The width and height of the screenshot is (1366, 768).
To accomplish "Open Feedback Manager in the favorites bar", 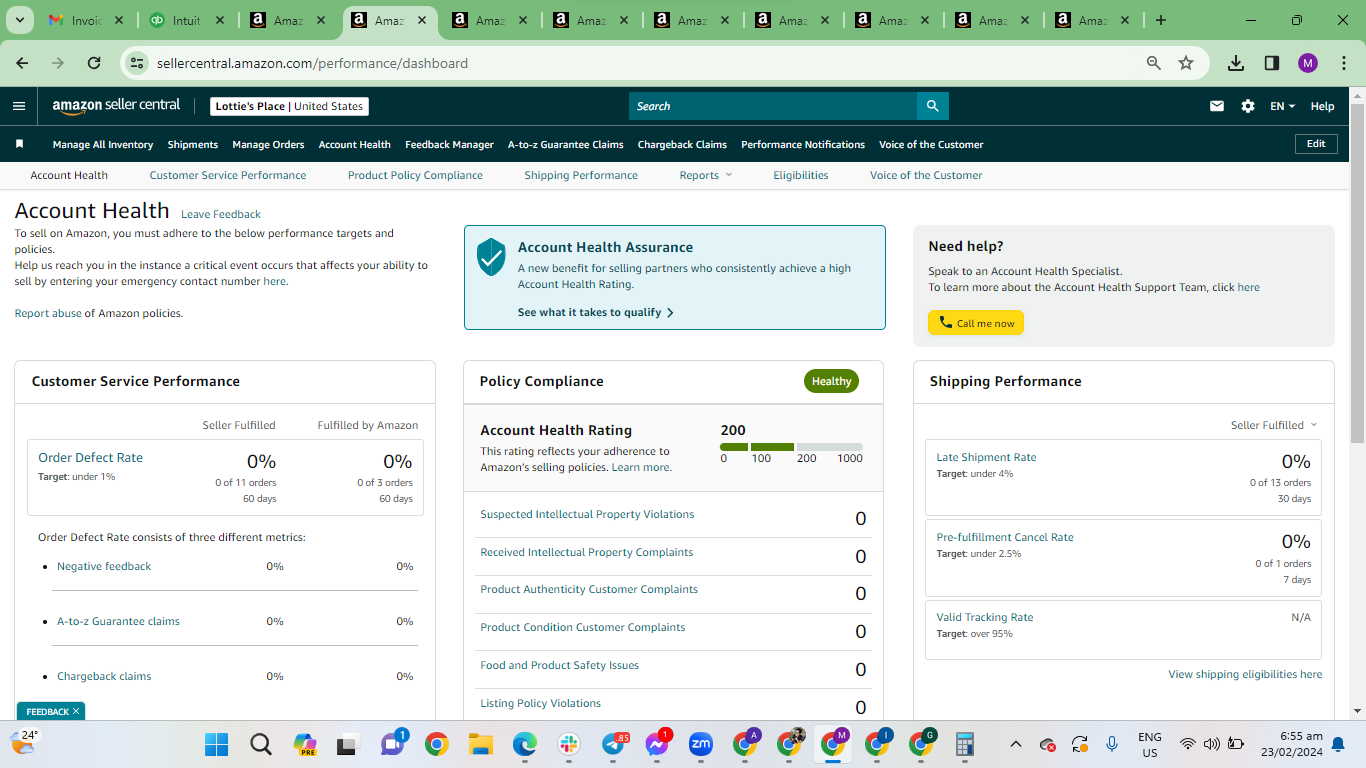I will [449, 144].
